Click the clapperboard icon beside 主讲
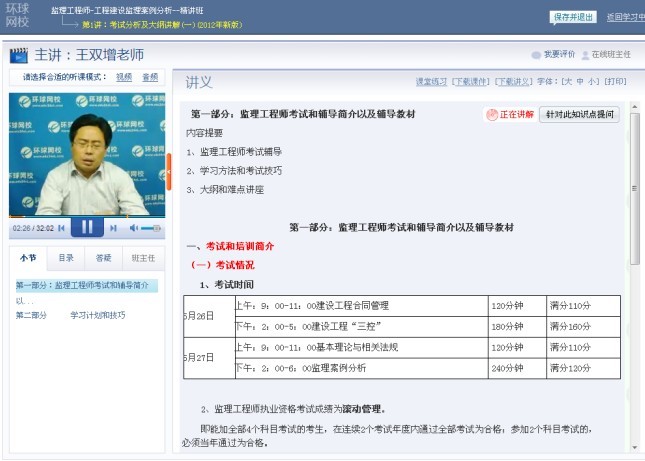Image resolution: width=645 pixels, height=461 pixels. pyautogui.click(x=18, y=55)
